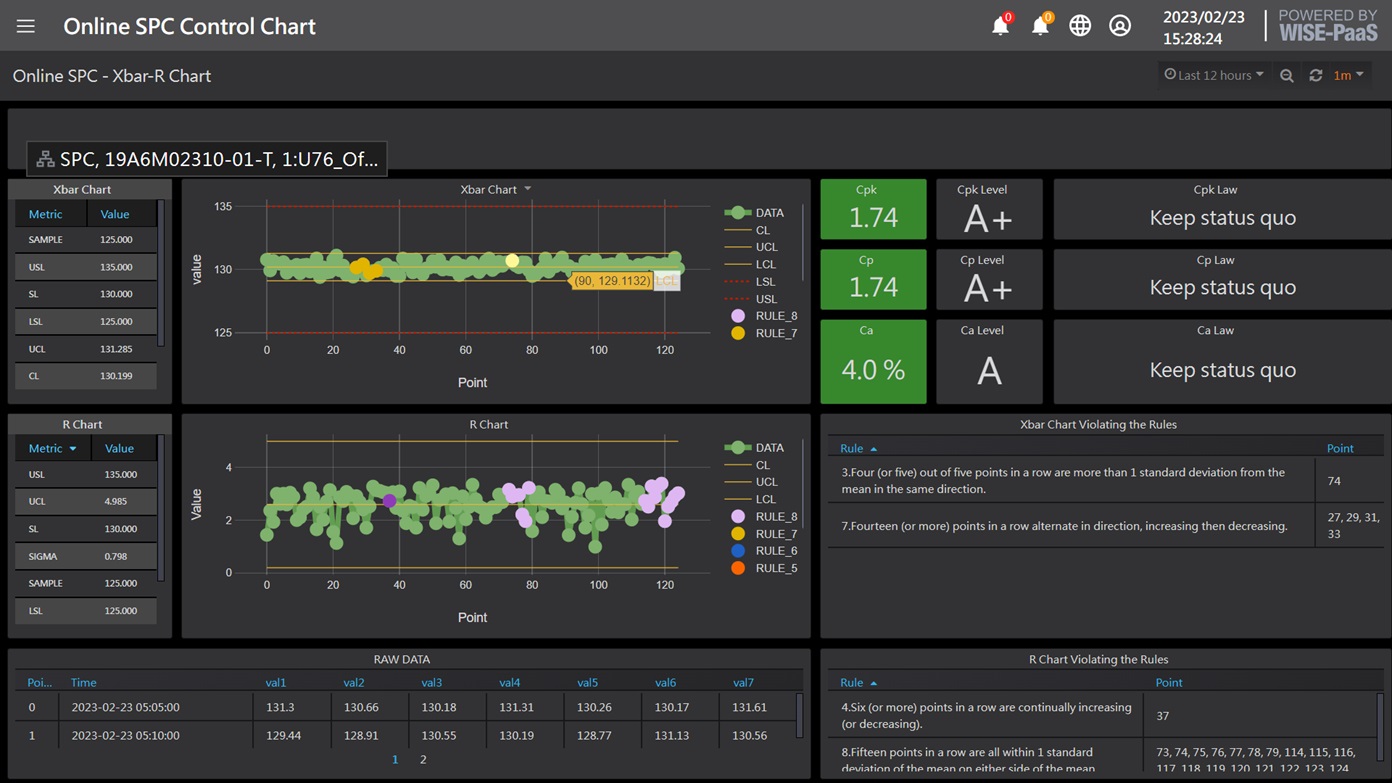Sort R Chart table by Metric column
The image size is (1392, 783).
[53, 448]
